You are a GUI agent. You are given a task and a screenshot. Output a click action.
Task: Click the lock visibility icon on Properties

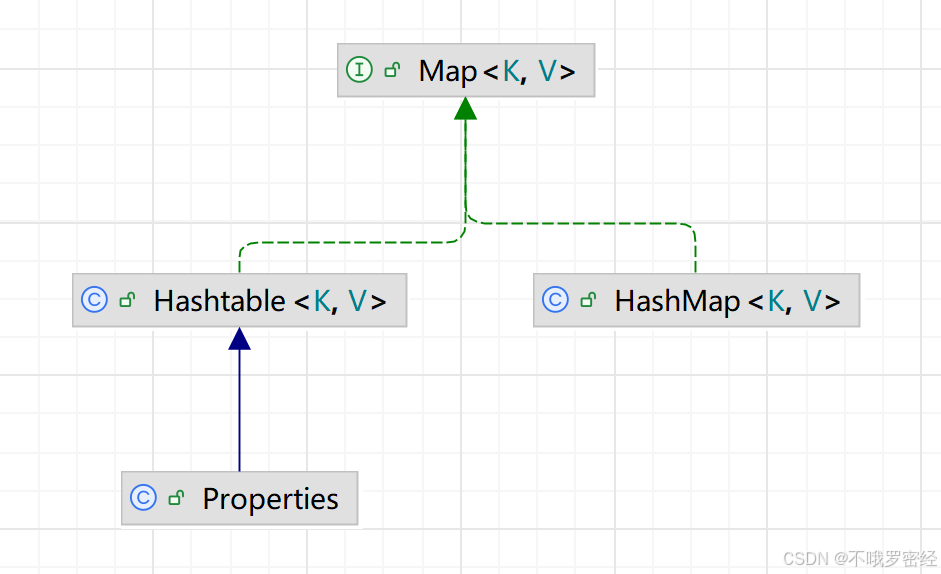176,498
